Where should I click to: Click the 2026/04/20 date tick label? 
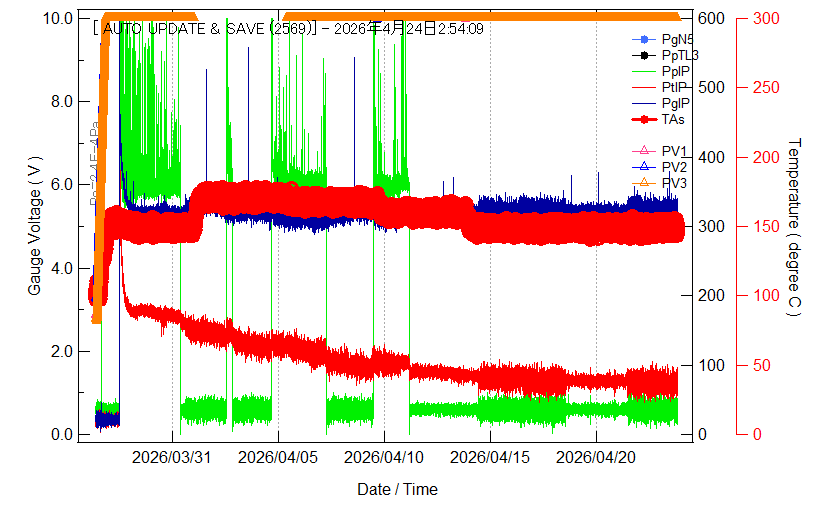point(596,457)
